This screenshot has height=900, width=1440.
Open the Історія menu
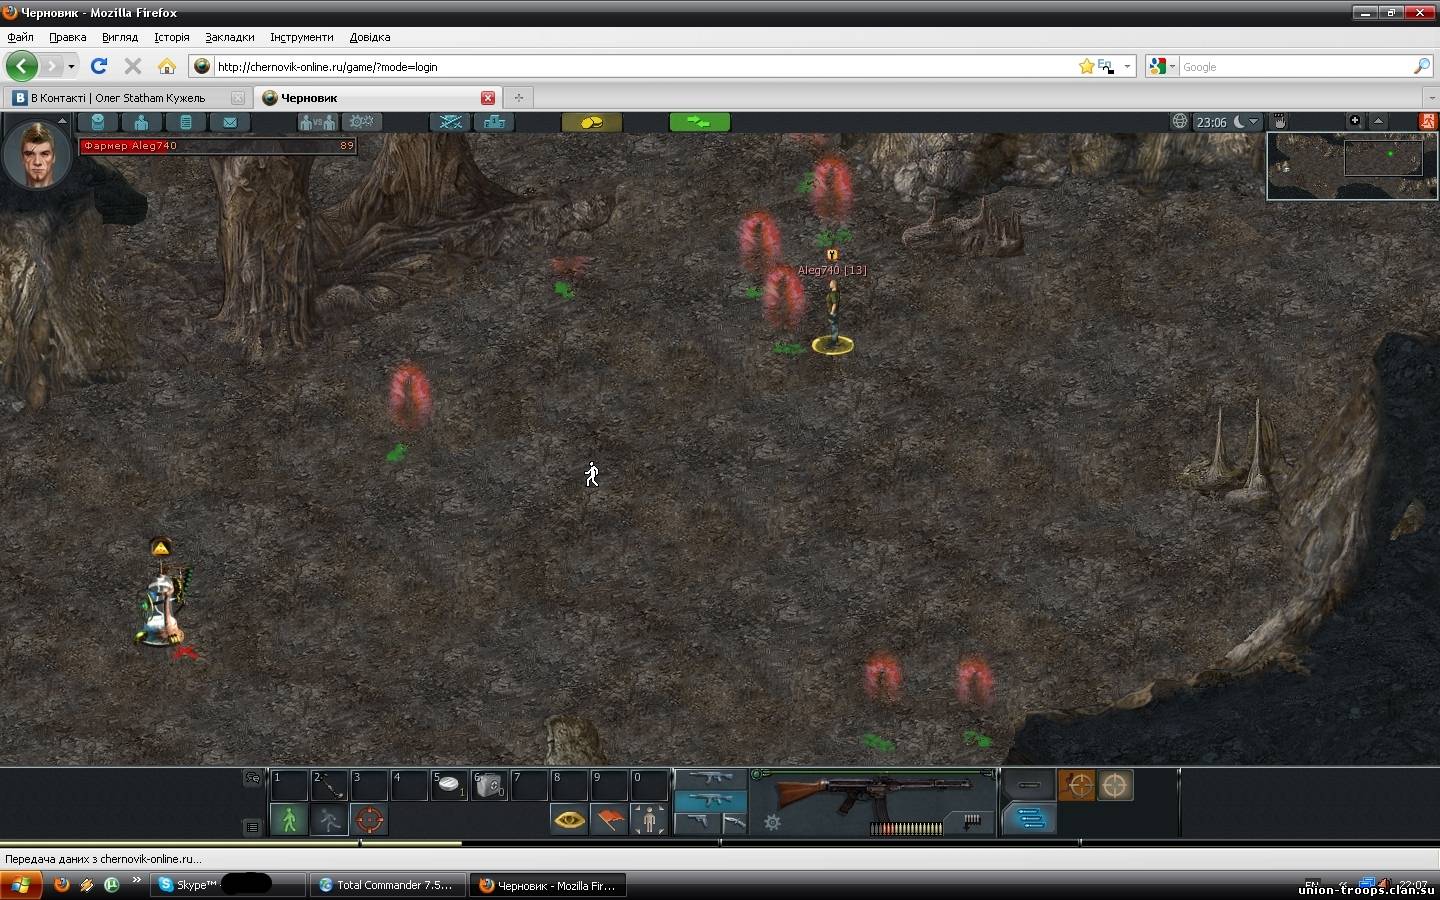point(172,37)
